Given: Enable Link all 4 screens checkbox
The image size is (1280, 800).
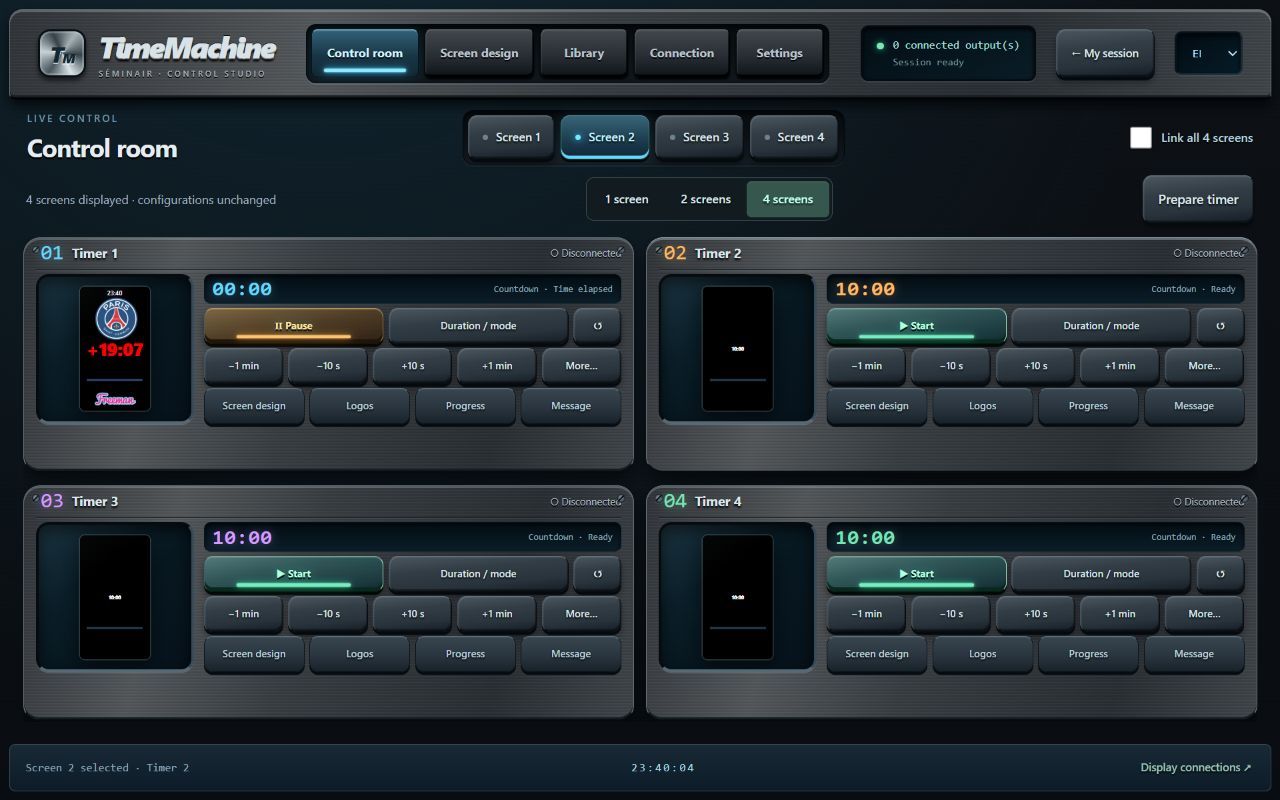Looking at the screenshot, I should 1141,138.
